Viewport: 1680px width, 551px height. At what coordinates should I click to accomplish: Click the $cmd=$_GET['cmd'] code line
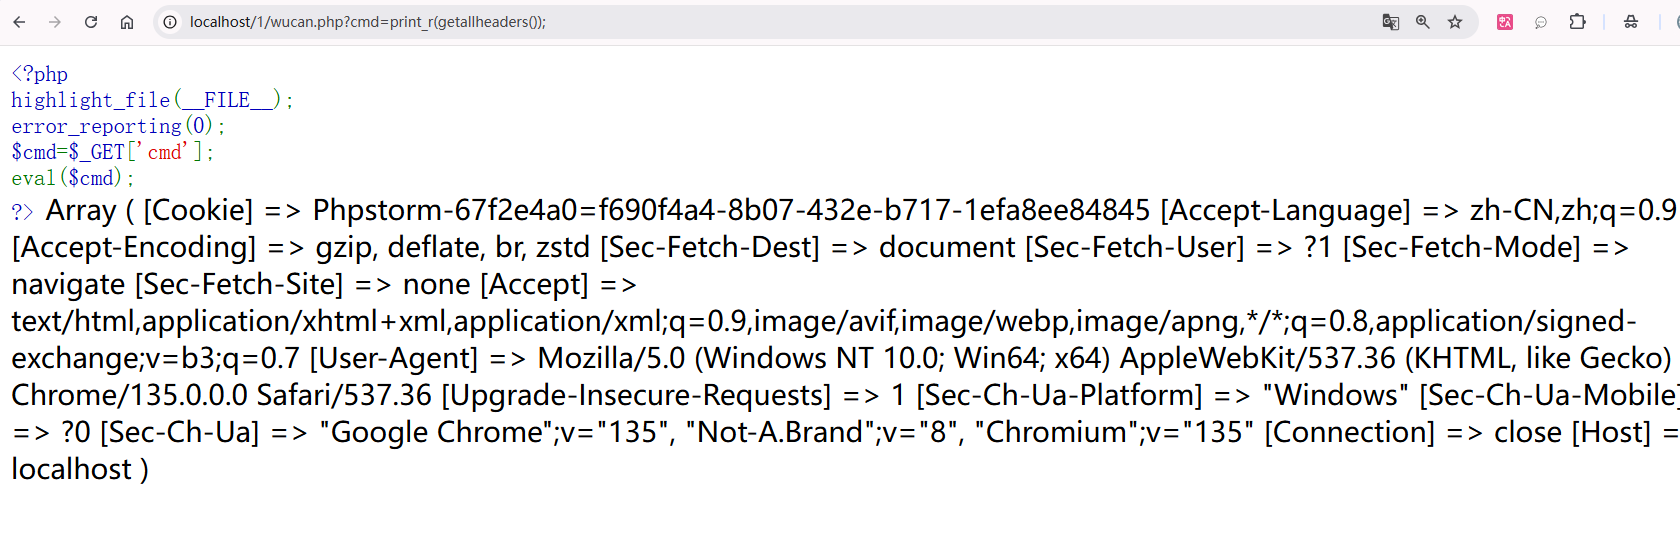click(112, 152)
